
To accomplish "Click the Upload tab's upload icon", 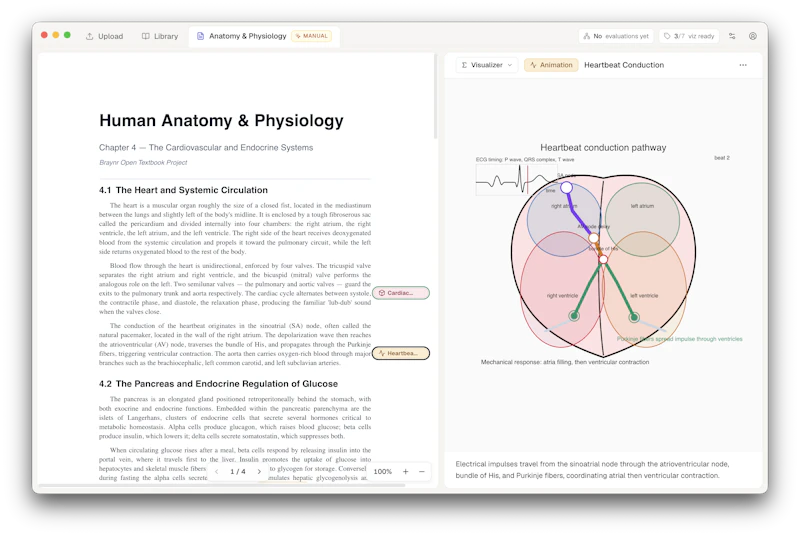I will pos(90,36).
